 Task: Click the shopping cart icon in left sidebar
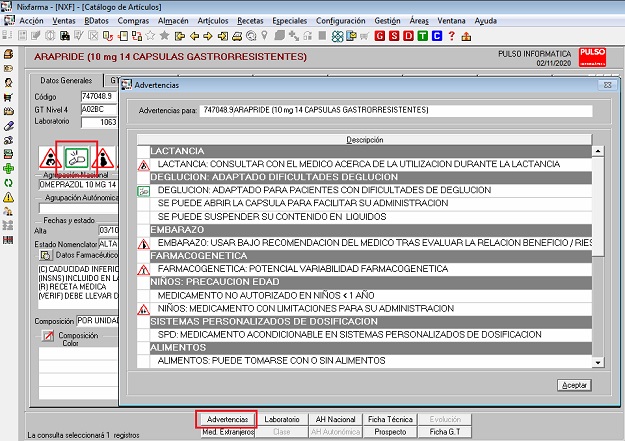click(8, 97)
